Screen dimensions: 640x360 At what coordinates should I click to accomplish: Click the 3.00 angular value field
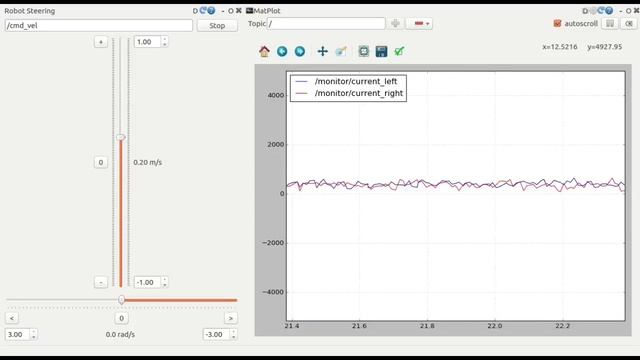click(x=18, y=334)
